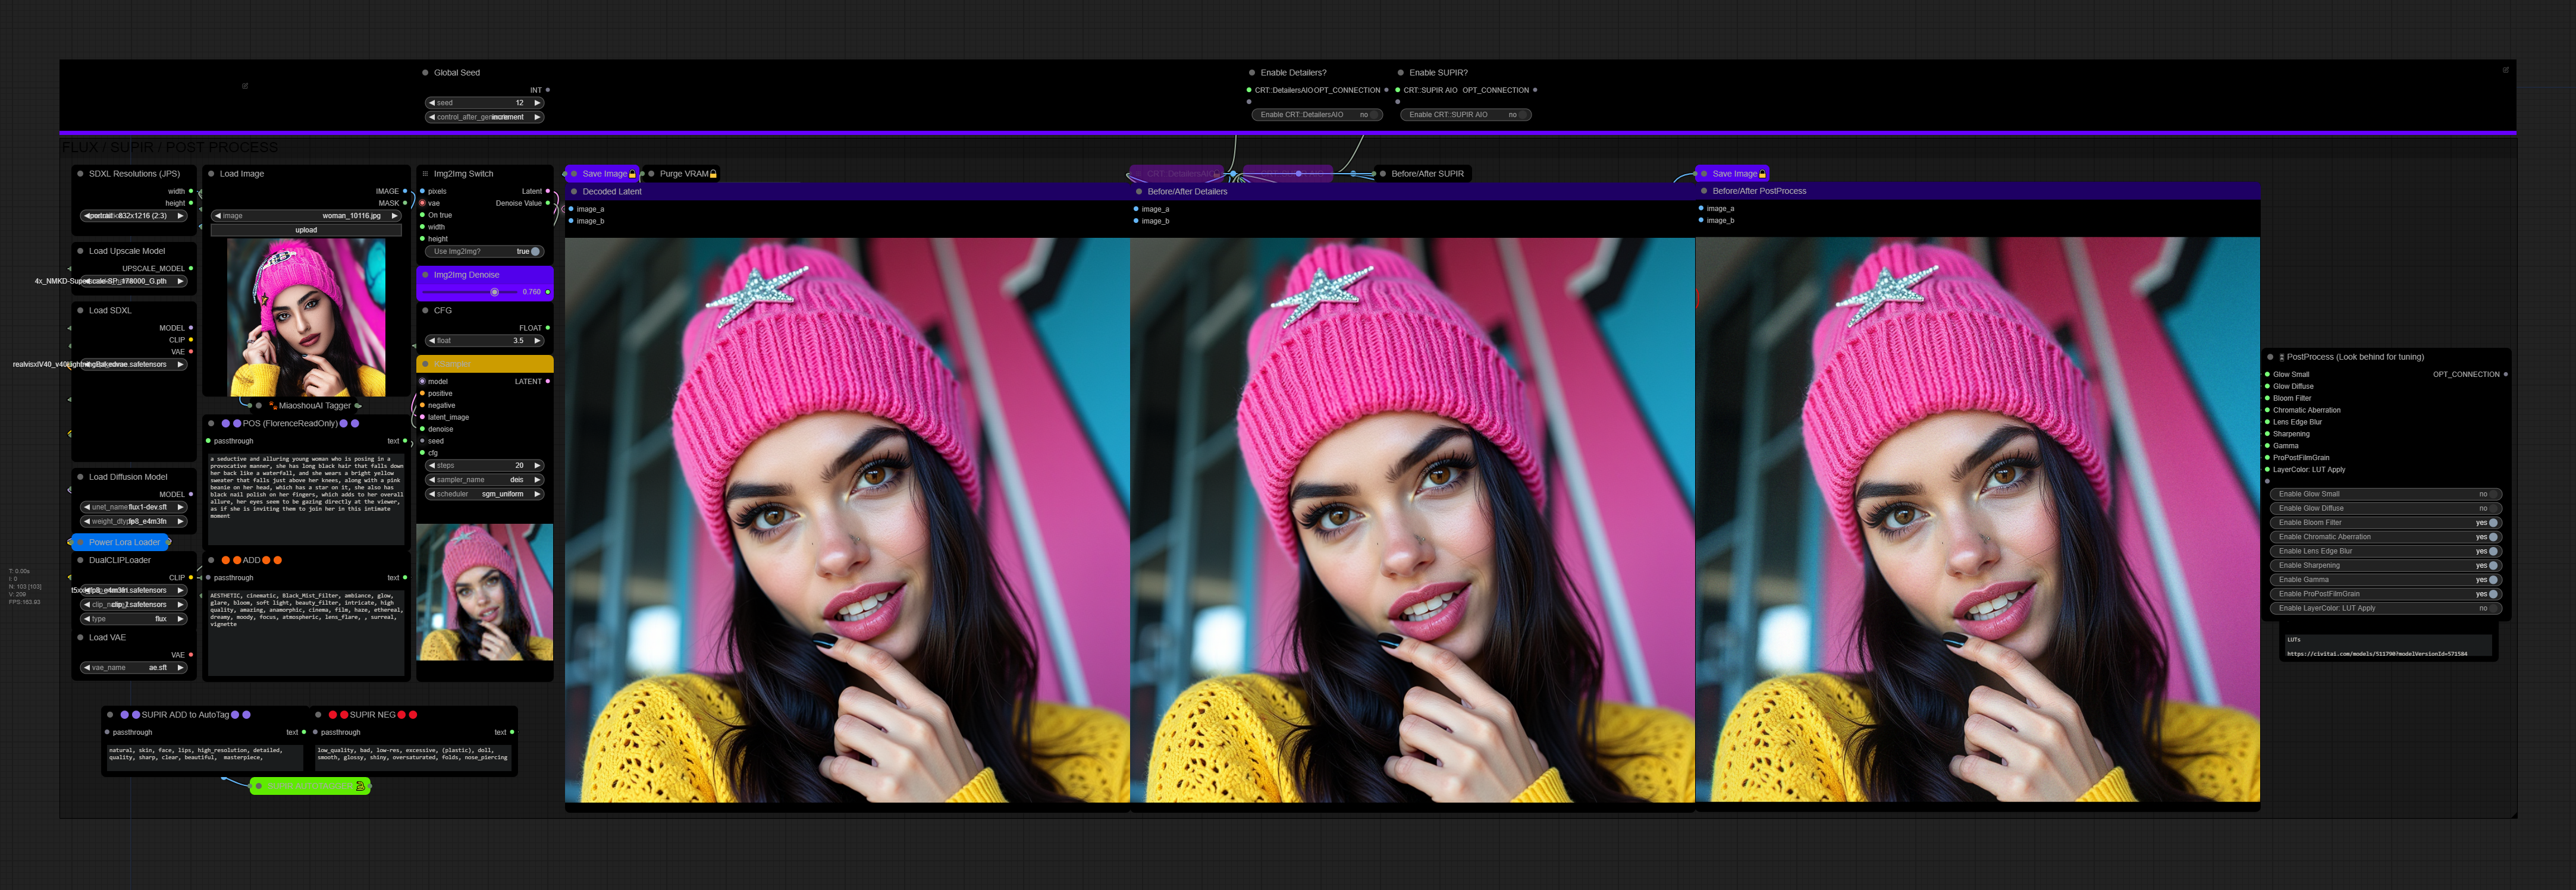Adjust the Img2Img Denoise slider handle

coord(494,292)
